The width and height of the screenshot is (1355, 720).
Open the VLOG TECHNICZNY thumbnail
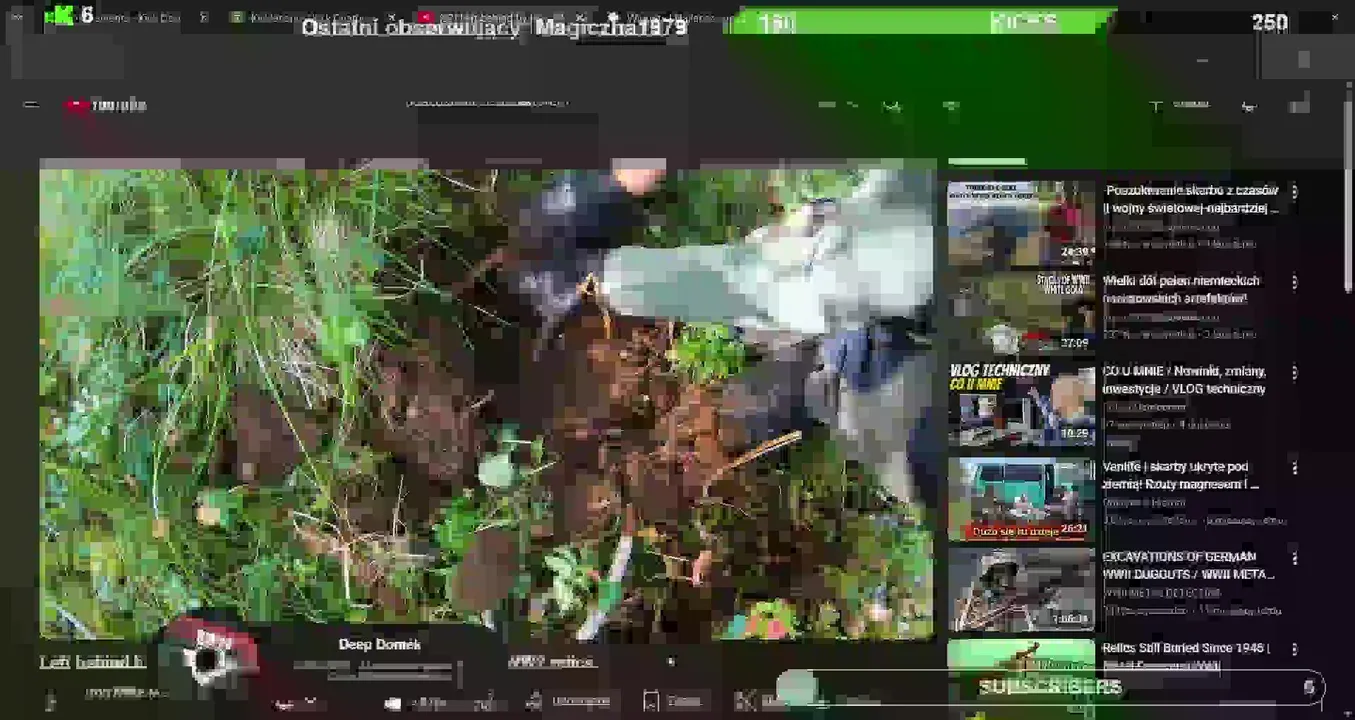(1021, 404)
